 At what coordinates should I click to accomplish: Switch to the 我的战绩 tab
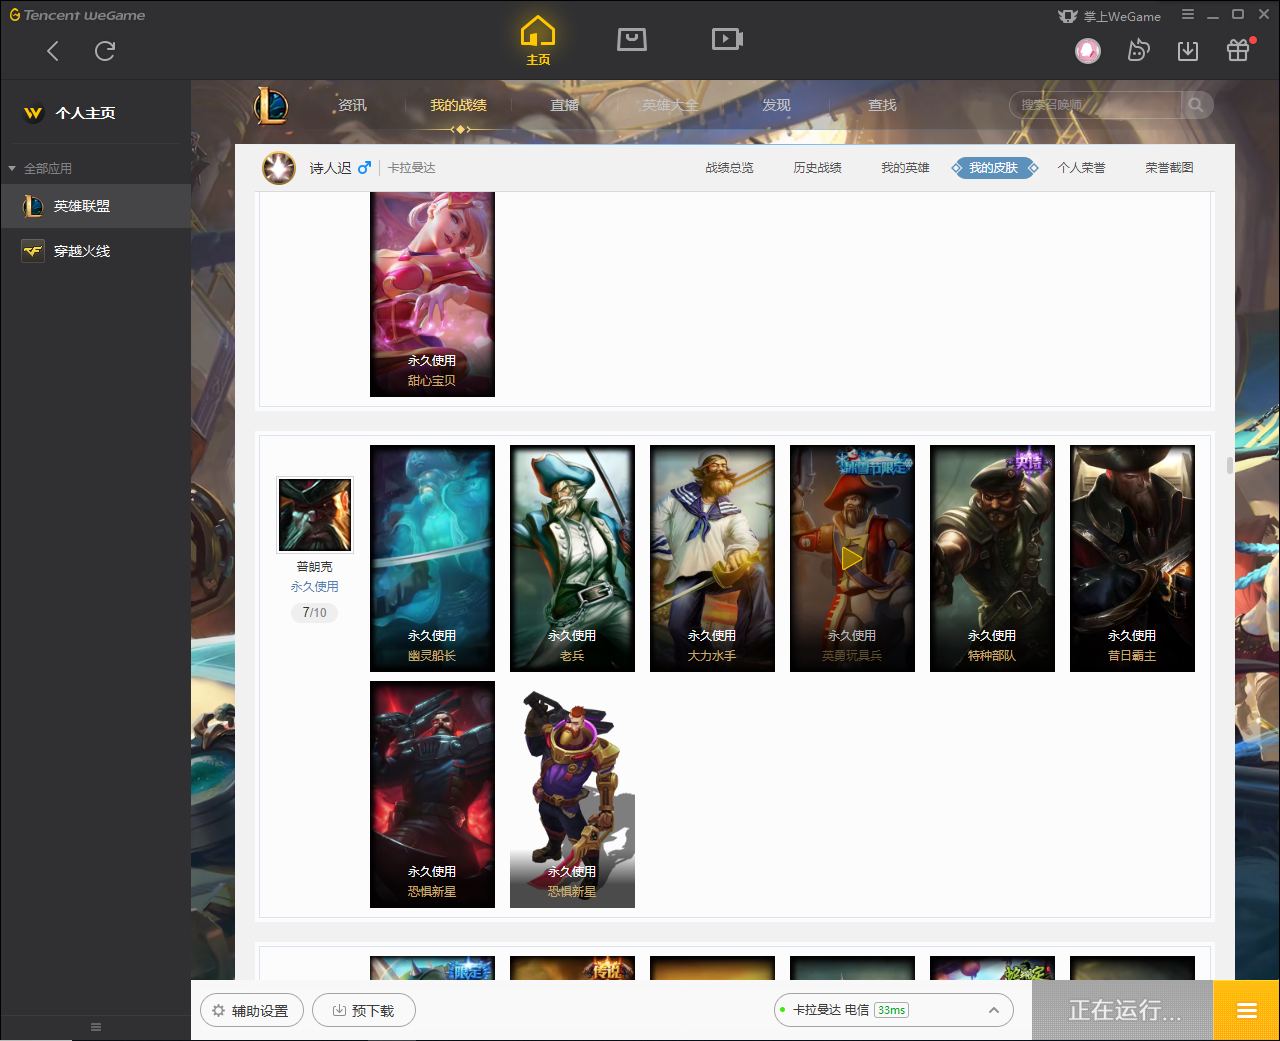458,105
